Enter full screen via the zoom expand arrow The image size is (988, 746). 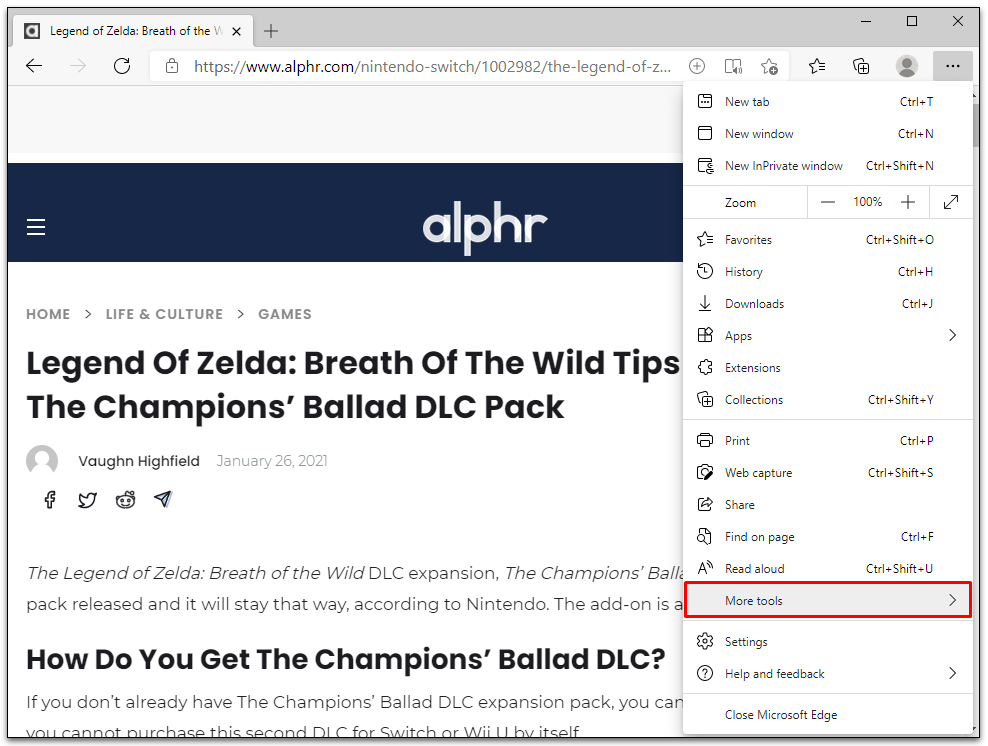click(x=951, y=202)
